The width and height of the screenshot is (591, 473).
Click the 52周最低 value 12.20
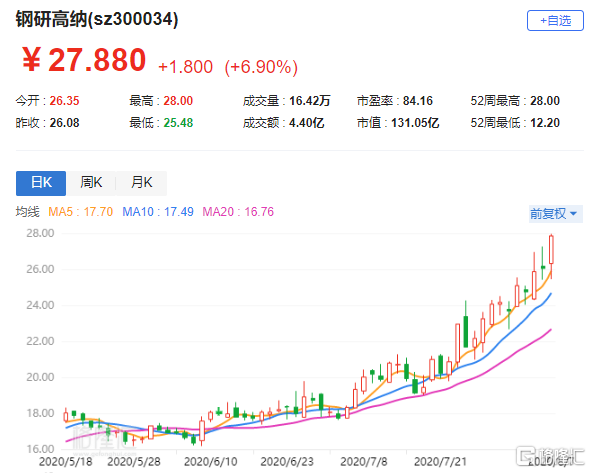pyautogui.click(x=545, y=123)
